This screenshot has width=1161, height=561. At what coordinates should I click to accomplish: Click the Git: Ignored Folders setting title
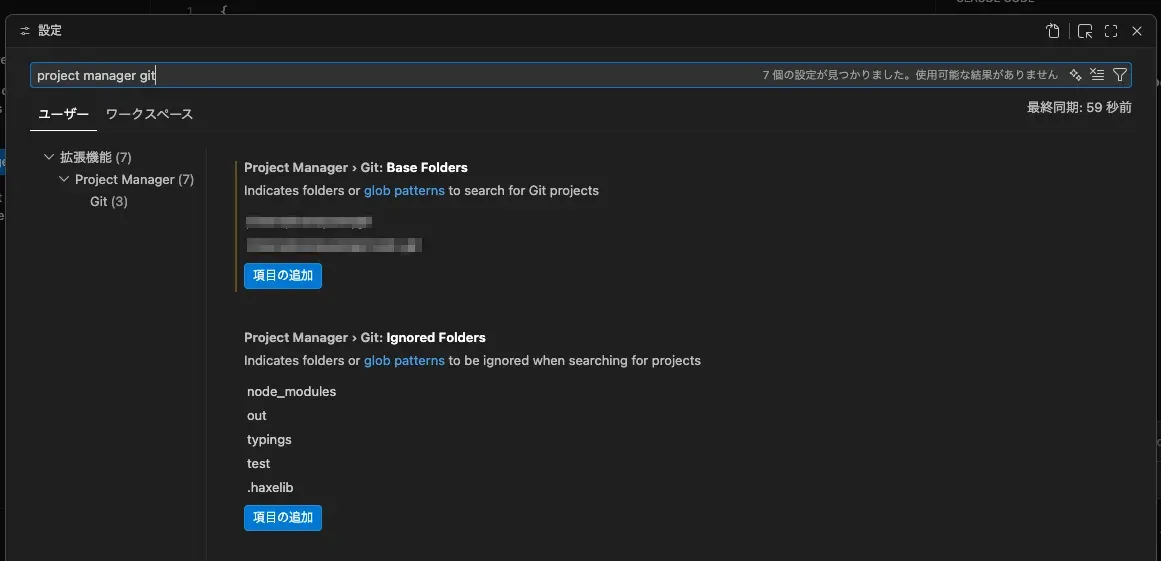pyautogui.click(x=365, y=337)
